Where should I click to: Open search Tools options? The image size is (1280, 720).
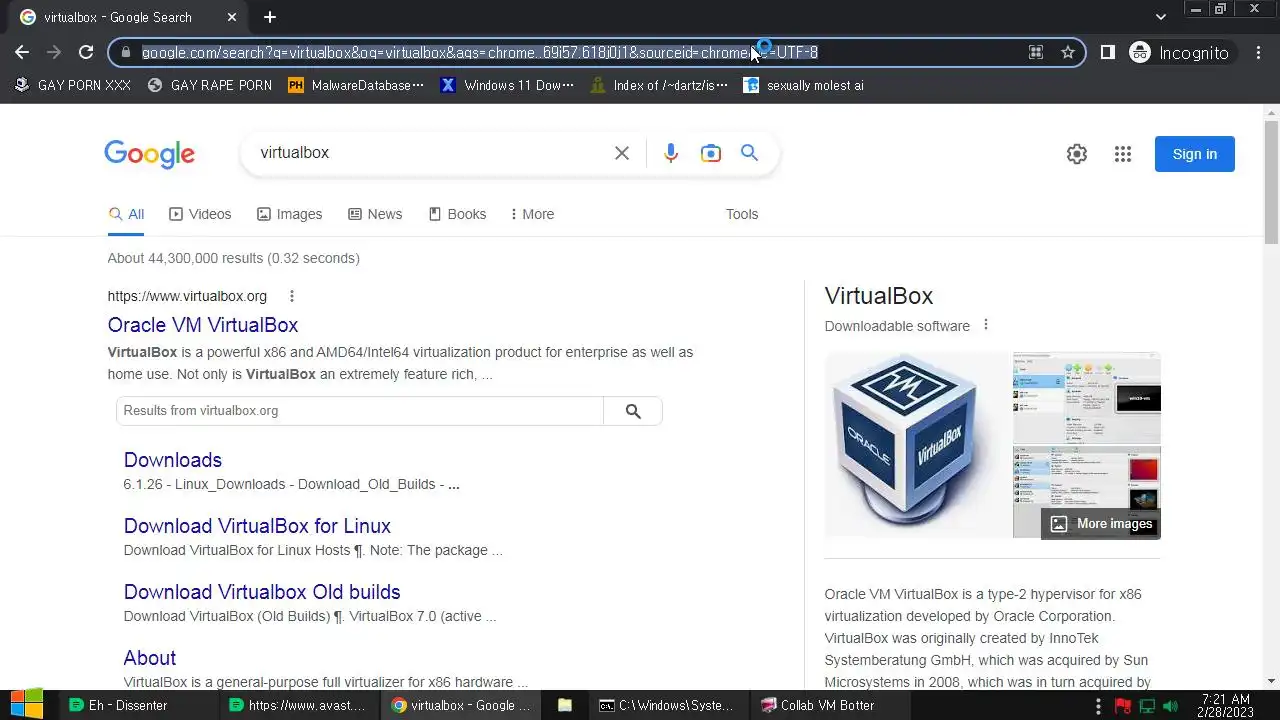point(742,214)
